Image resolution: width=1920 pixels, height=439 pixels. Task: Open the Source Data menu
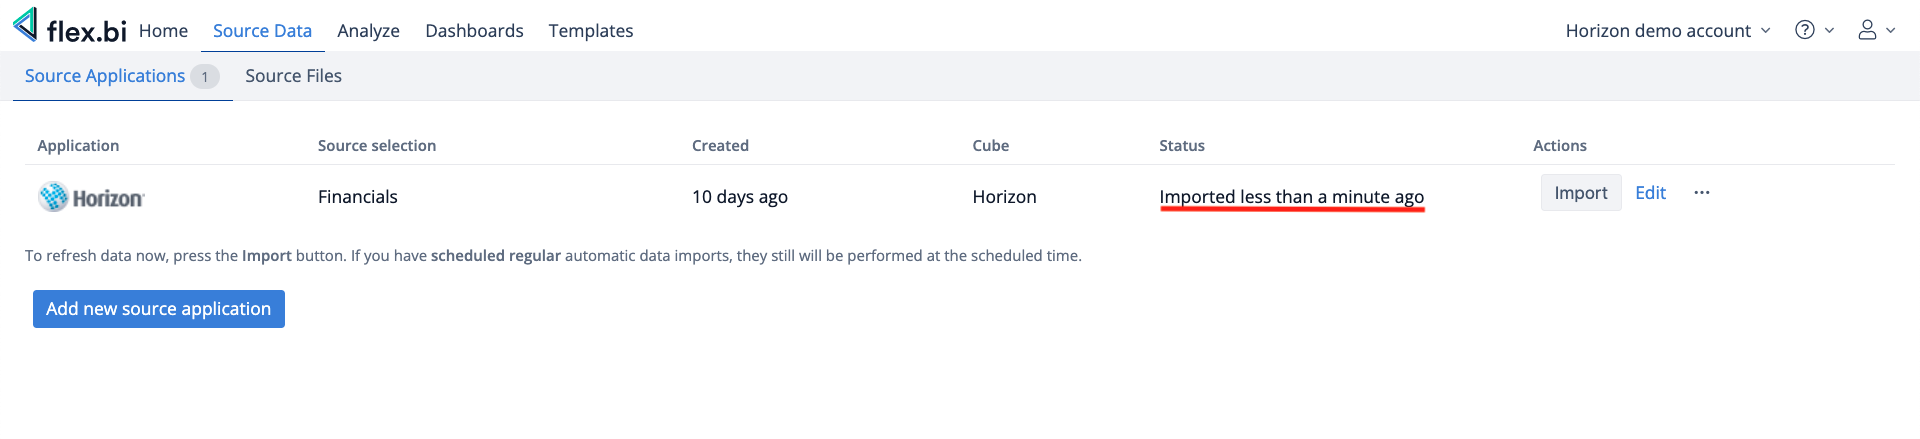pyautogui.click(x=262, y=31)
